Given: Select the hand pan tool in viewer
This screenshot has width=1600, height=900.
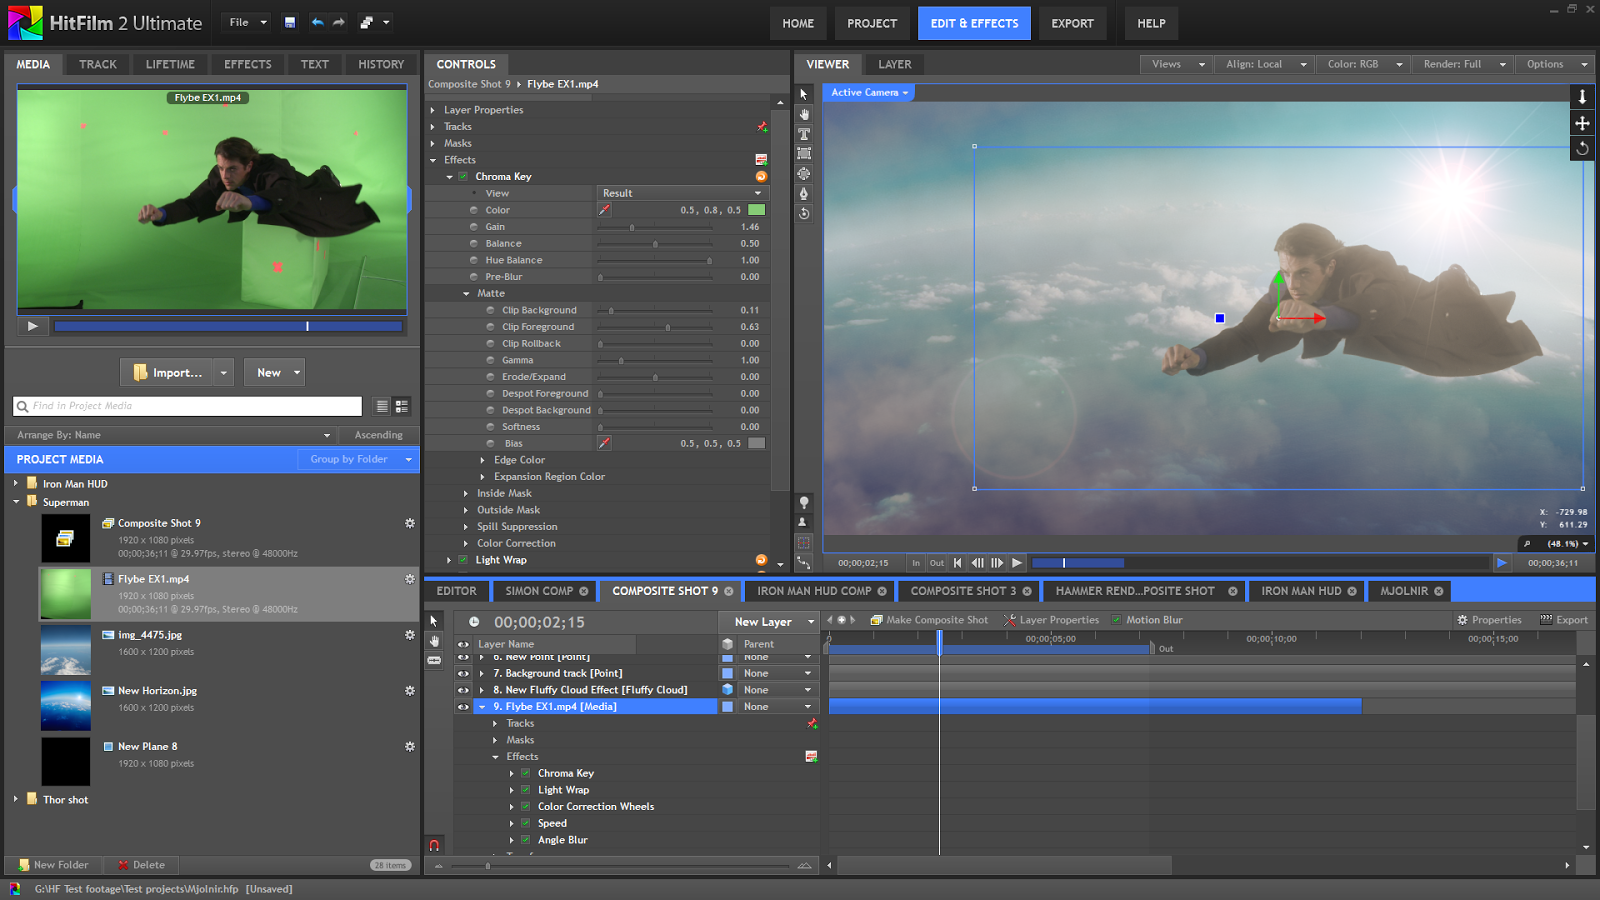Looking at the screenshot, I should 803,114.
